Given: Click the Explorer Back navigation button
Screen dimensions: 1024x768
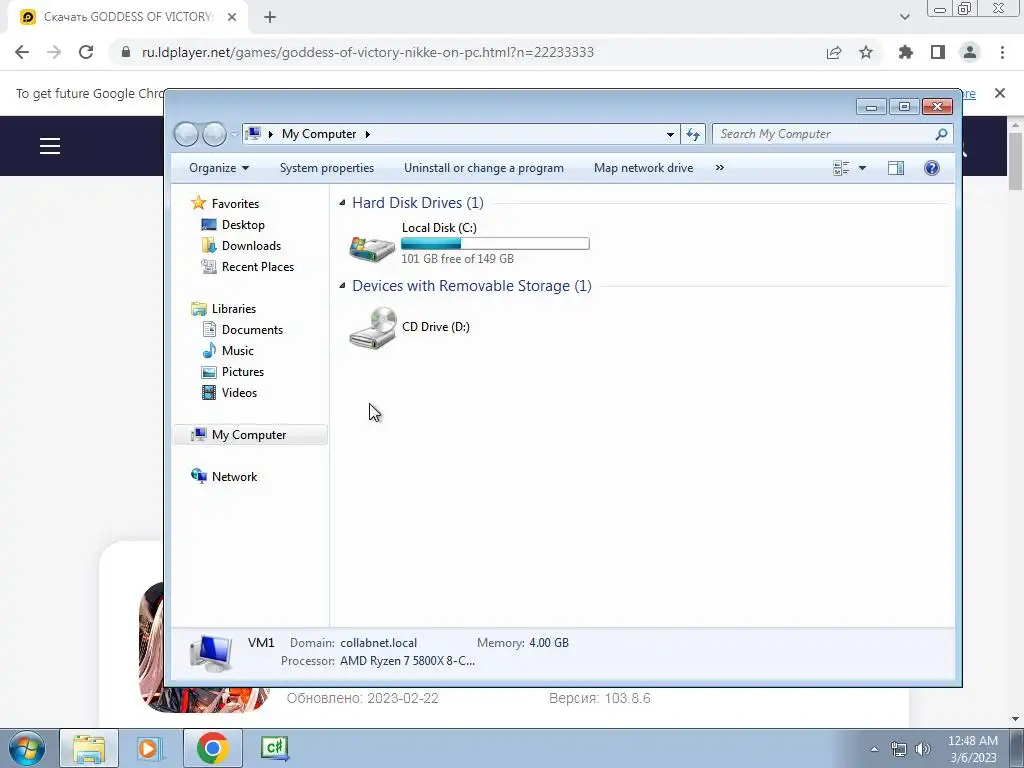Looking at the screenshot, I should coord(186,134).
